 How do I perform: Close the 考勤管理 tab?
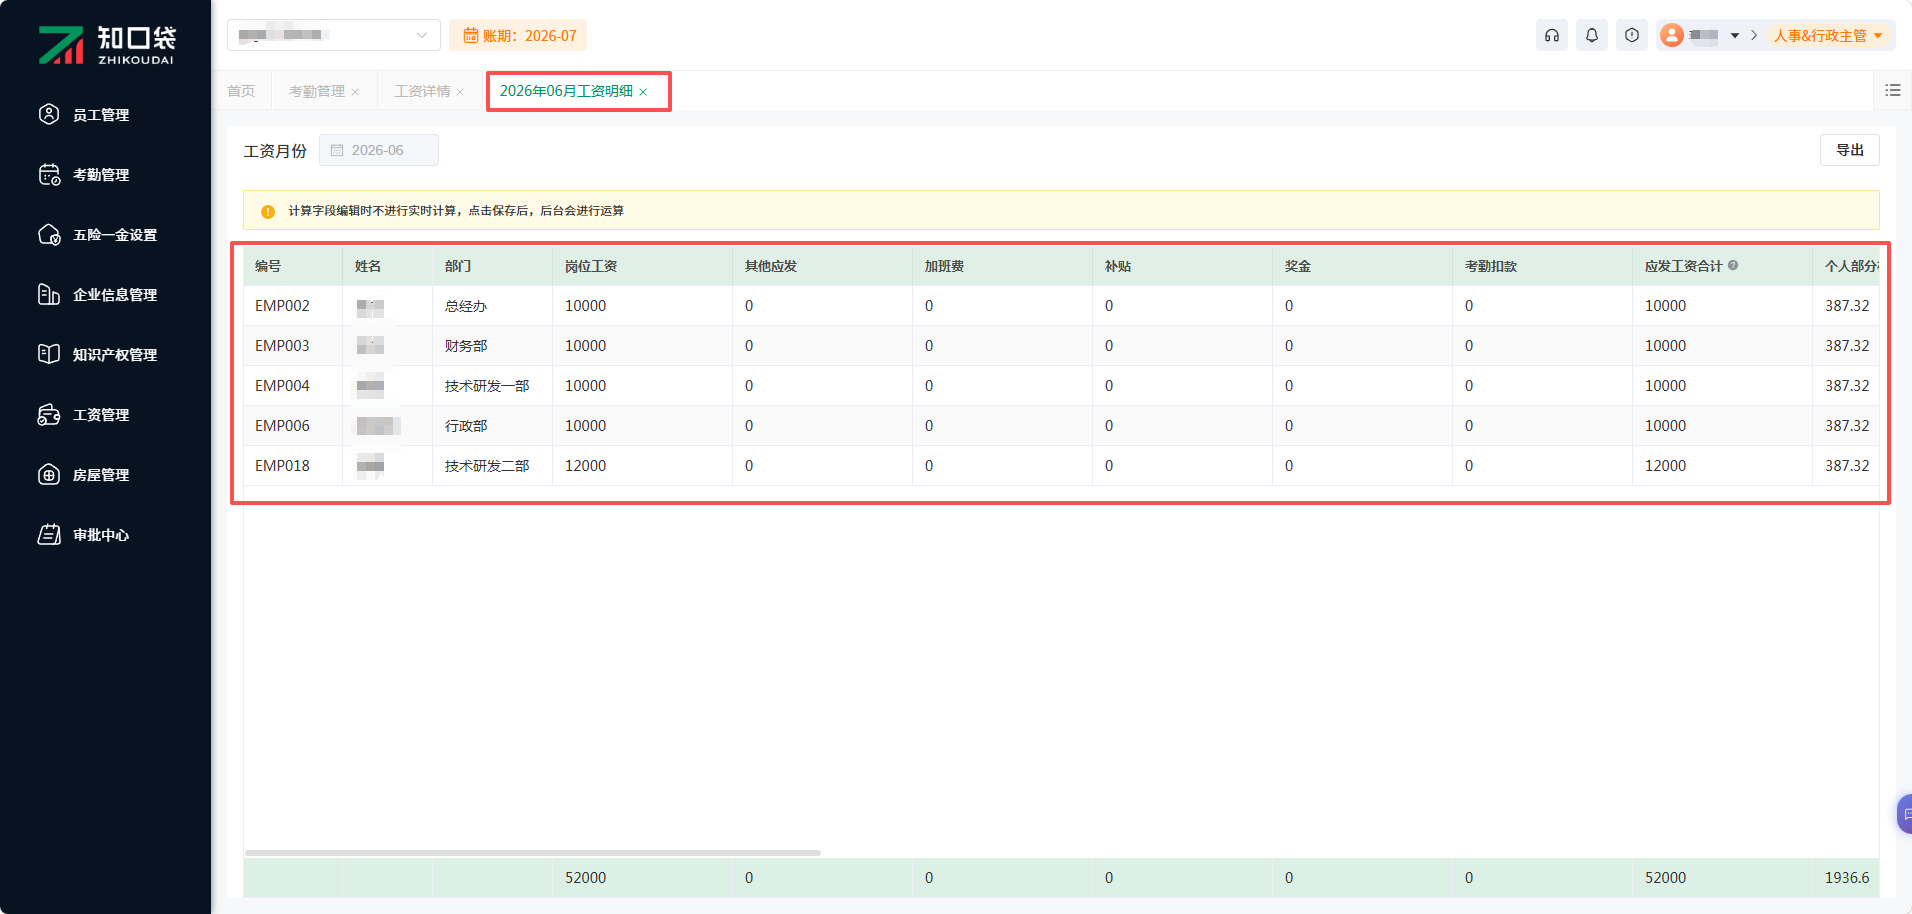click(x=355, y=92)
